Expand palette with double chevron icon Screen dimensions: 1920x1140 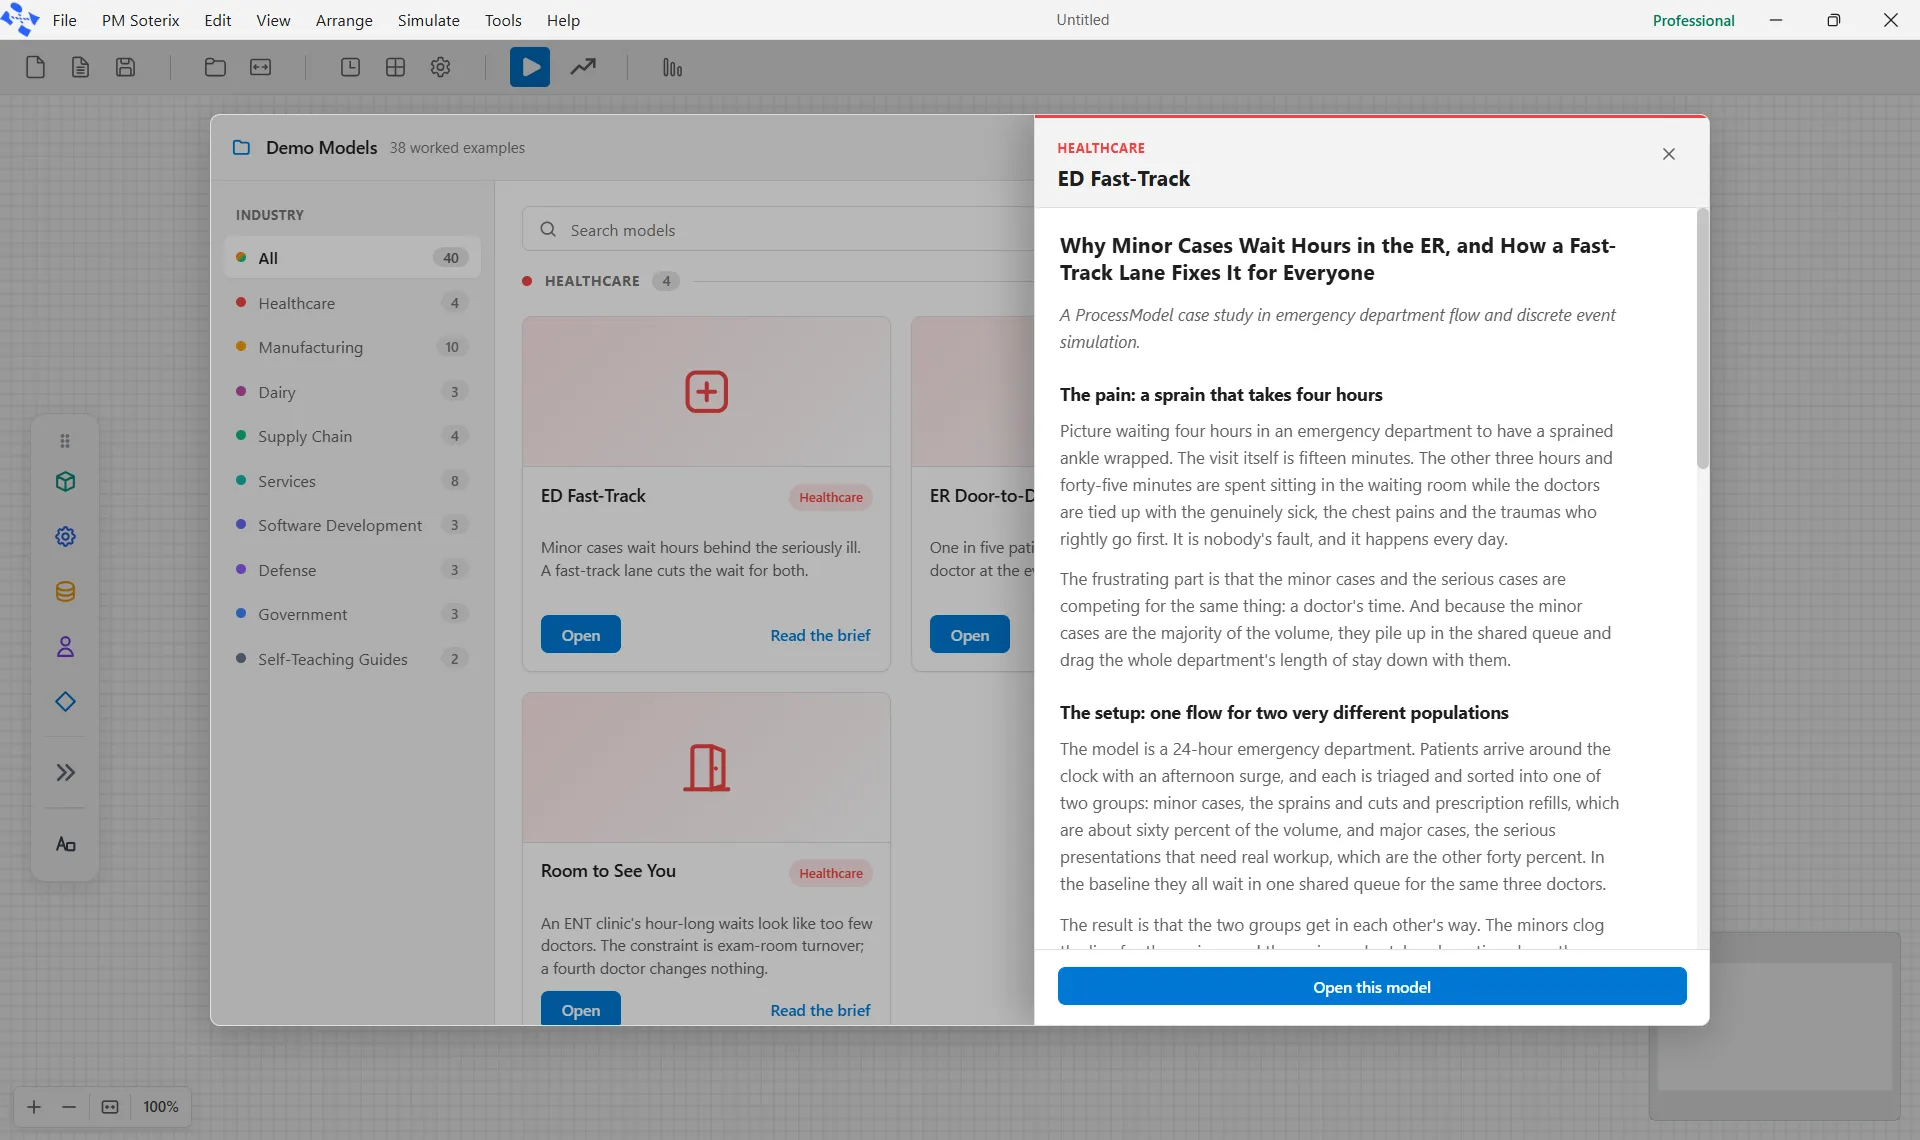(65, 772)
